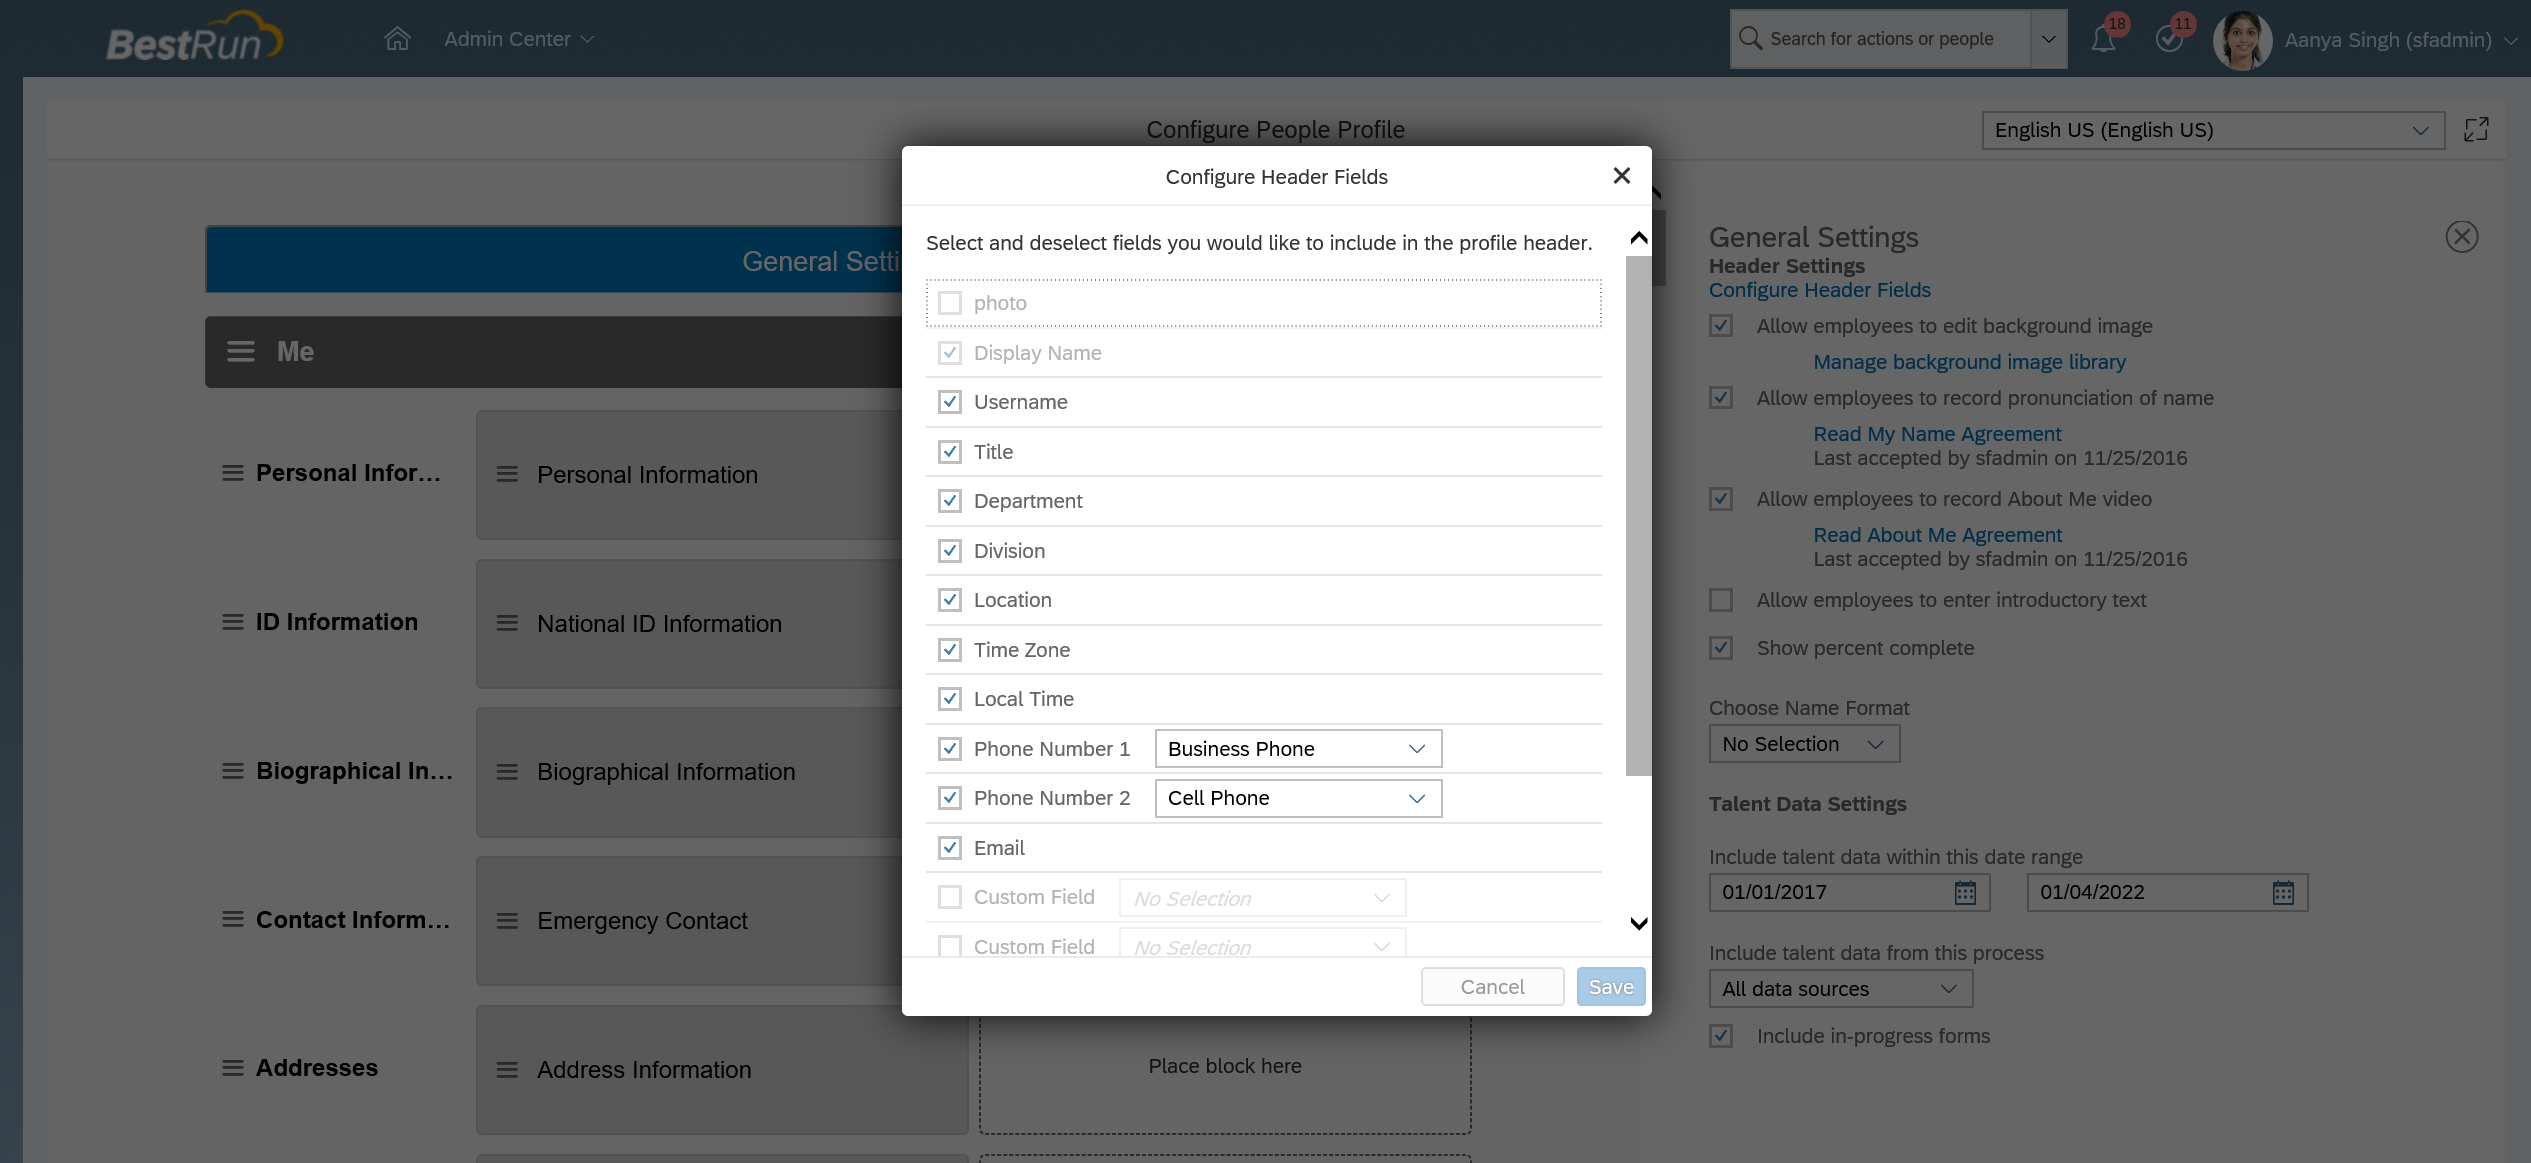Screen dimensions: 2531x1163
Task: Open the start date calendar icon
Action: 1965,892
